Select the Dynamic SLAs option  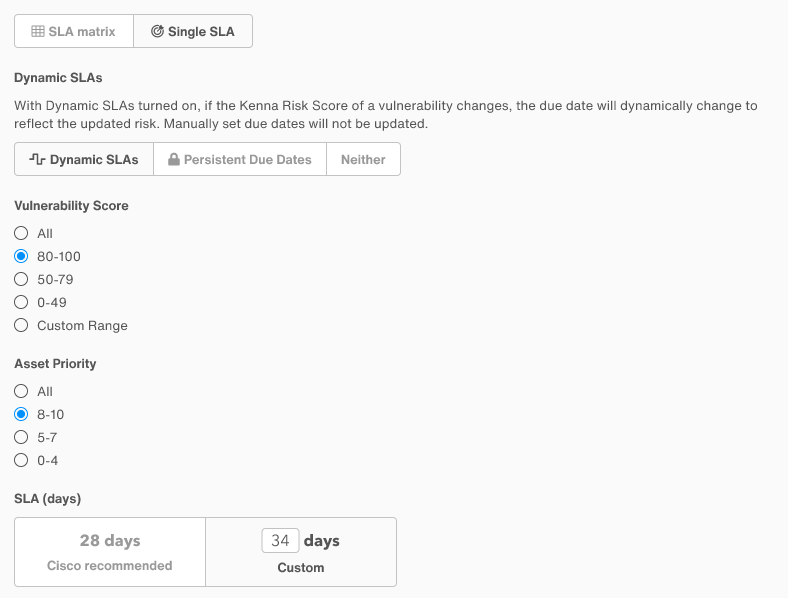[84, 159]
